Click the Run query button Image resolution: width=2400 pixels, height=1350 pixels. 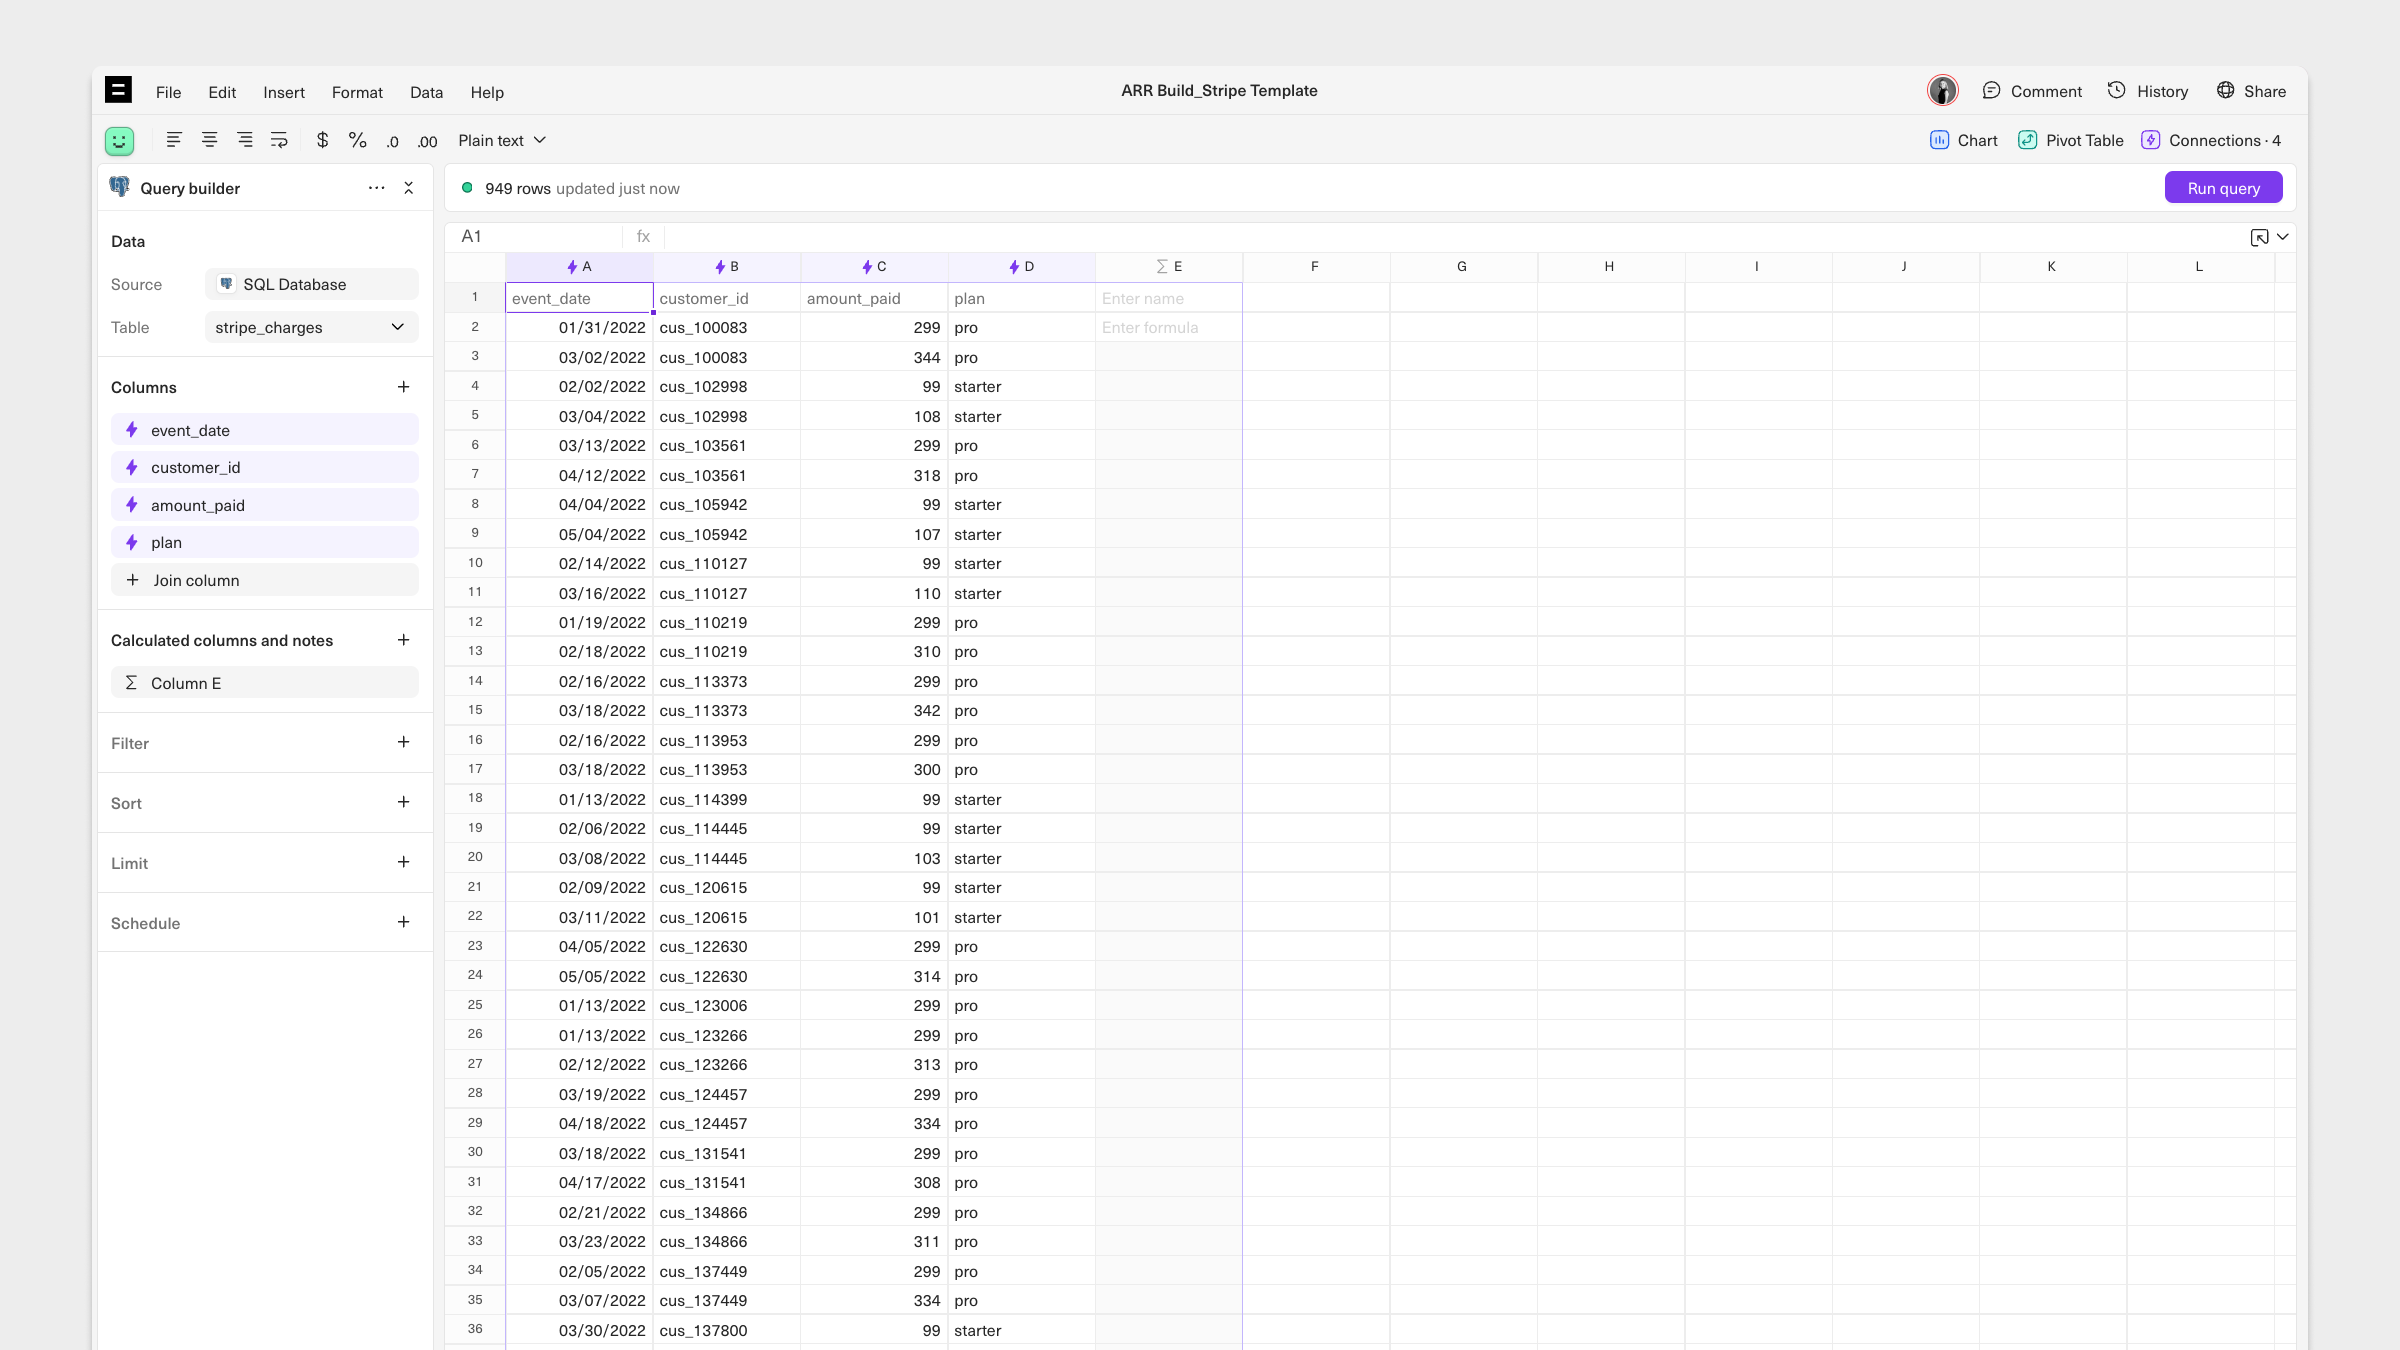coord(2223,188)
